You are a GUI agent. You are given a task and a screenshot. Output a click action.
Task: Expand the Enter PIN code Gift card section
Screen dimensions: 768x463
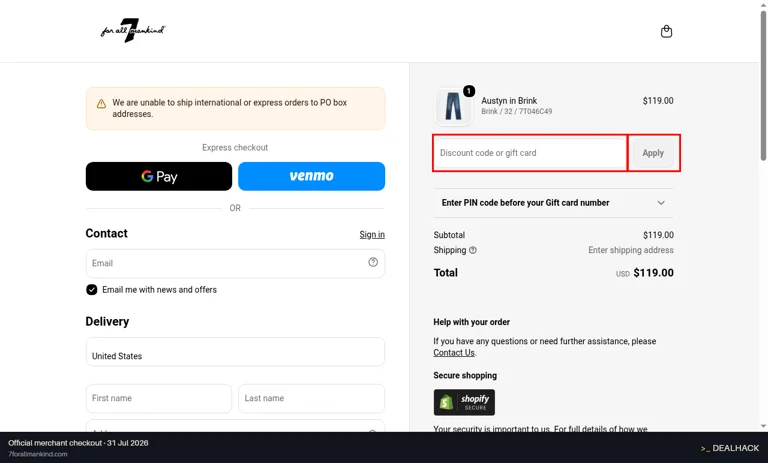[553, 203]
